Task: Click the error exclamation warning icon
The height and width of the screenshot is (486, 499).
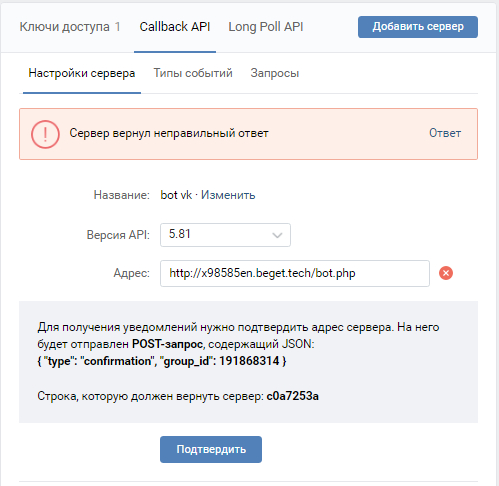Action: pyautogui.click(x=45, y=134)
